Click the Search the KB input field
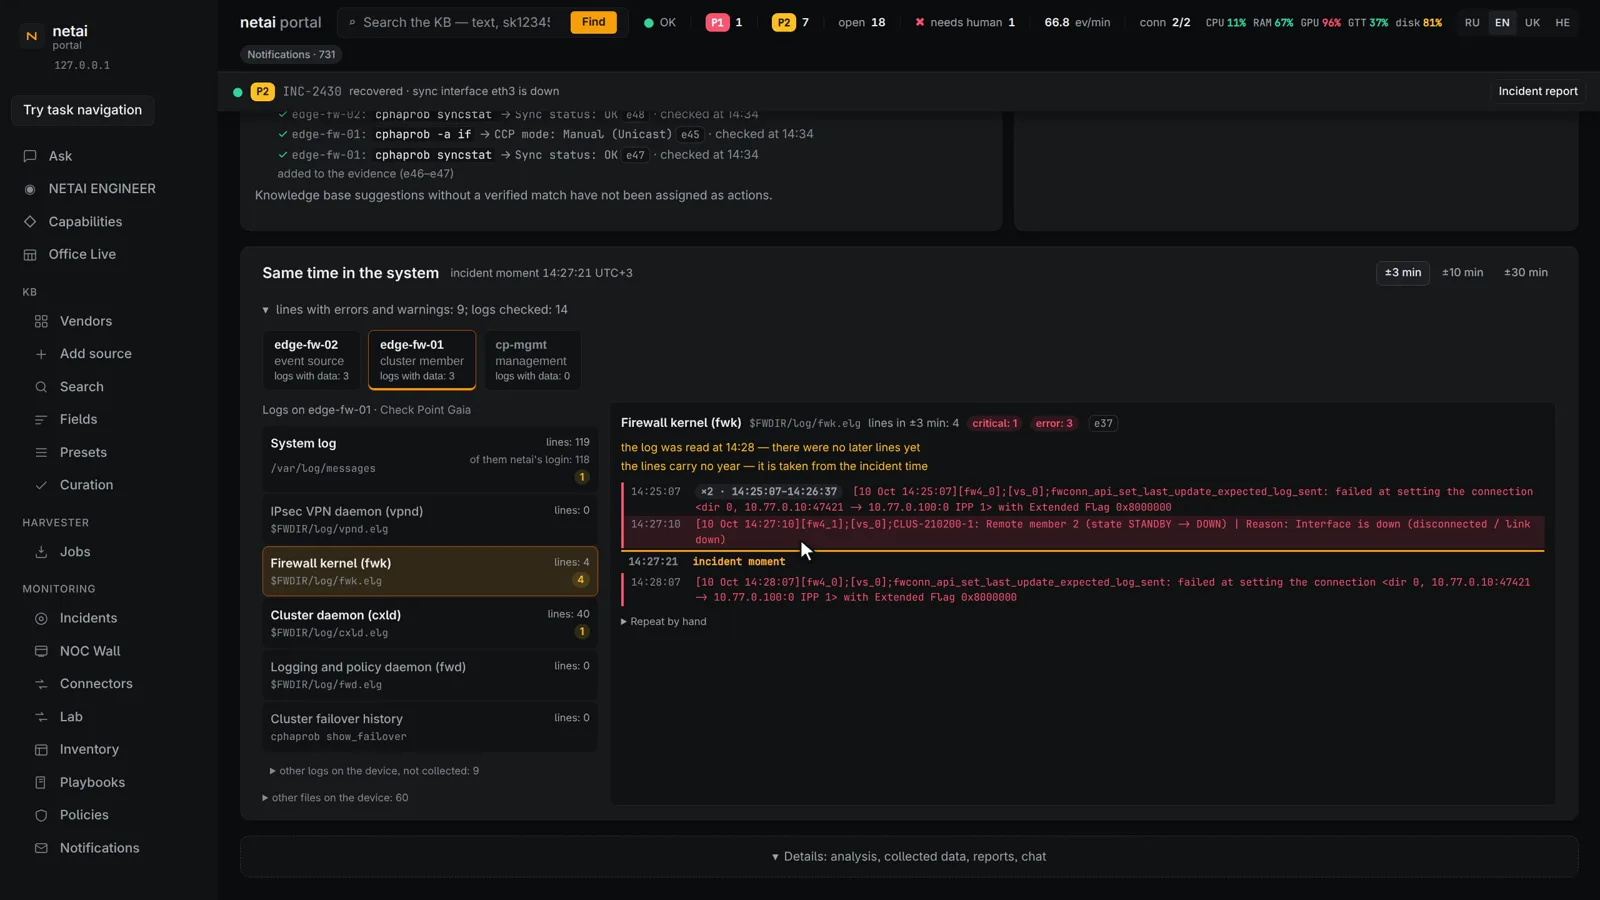 [x=456, y=22]
